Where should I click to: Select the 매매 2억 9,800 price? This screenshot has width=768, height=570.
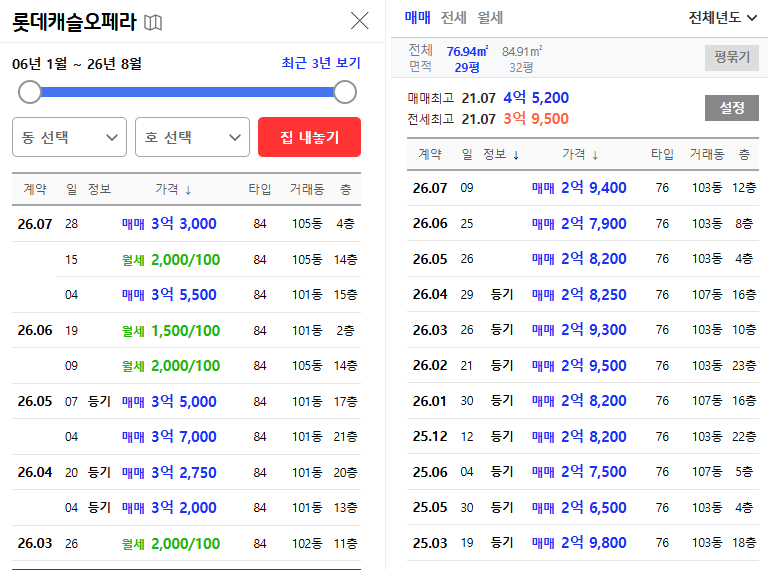pos(579,543)
